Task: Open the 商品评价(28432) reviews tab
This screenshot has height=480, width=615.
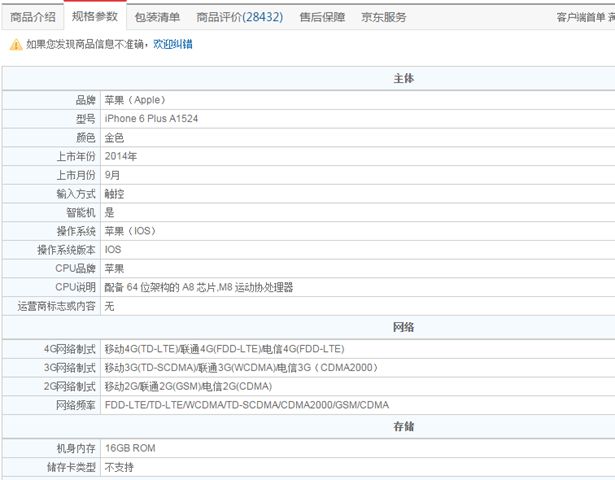Action: 240,17
